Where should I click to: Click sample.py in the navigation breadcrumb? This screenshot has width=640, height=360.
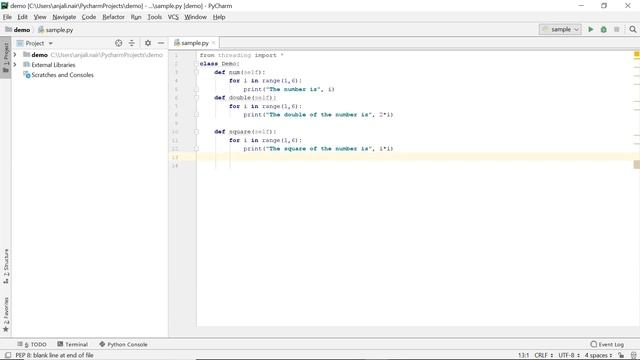tap(56, 30)
